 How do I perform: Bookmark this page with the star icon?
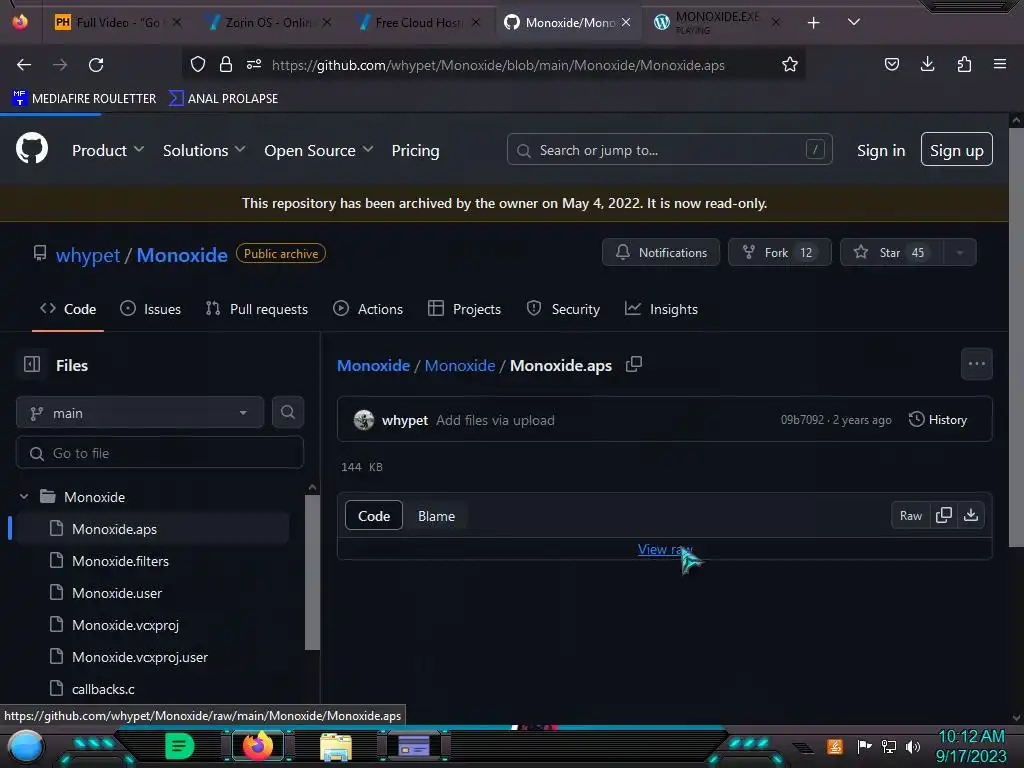pyautogui.click(x=790, y=65)
